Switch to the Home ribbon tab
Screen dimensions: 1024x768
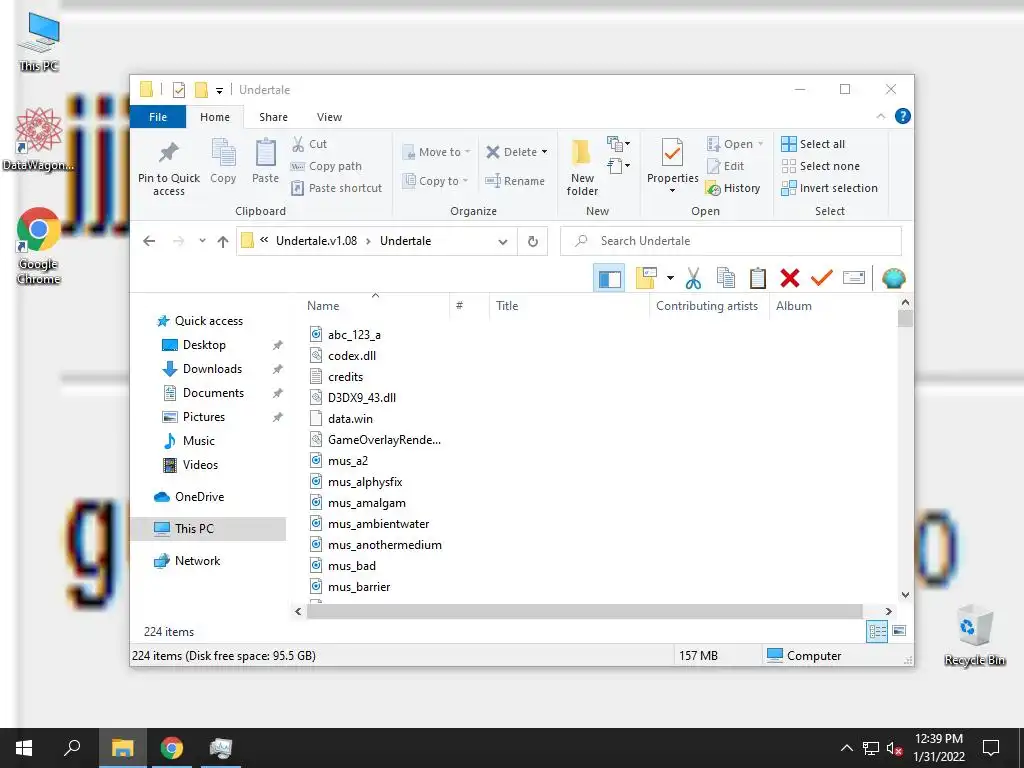[x=215, y=117]
